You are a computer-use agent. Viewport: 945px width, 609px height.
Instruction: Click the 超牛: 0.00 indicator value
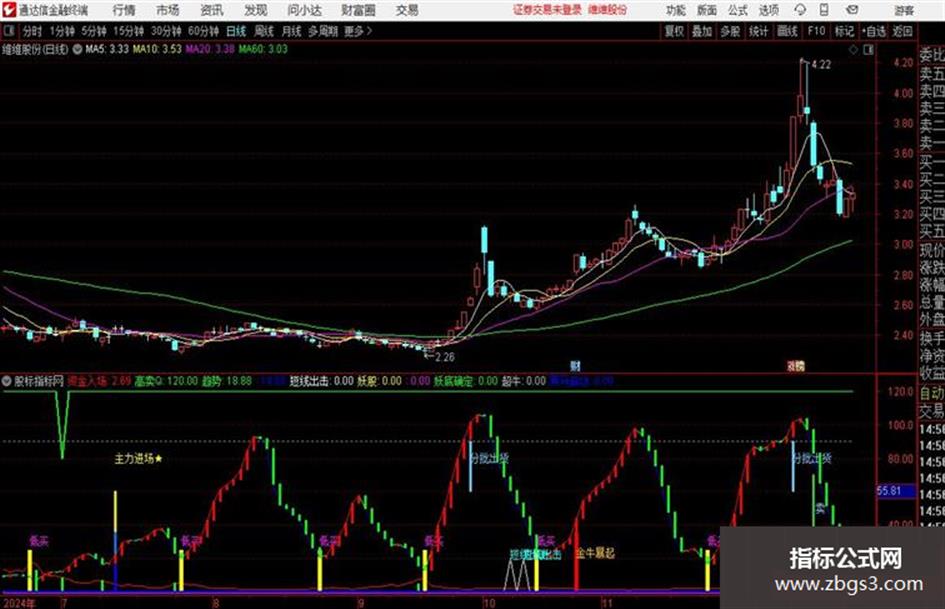(524, 381)
